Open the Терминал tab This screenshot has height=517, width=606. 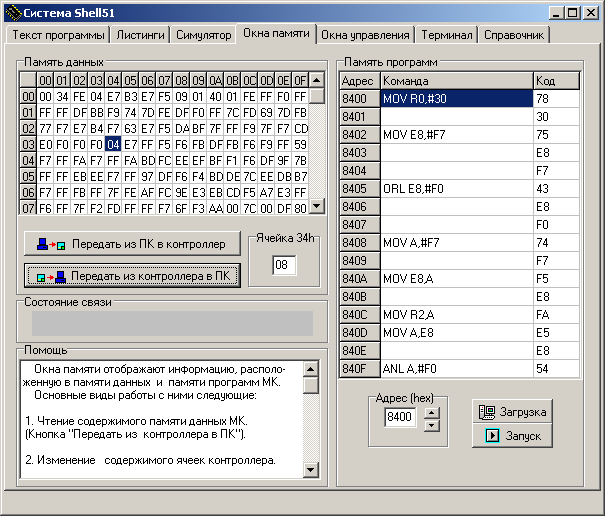[x=447, y=35]
